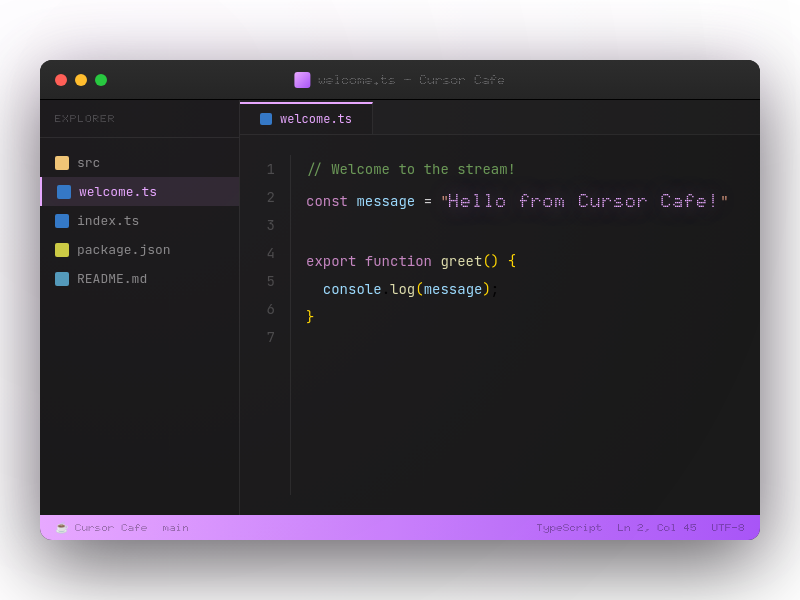Viewport: 800px width, 600px height.
Task: Click the src folder icon in Explorer
Action: [x=63, y=162]
